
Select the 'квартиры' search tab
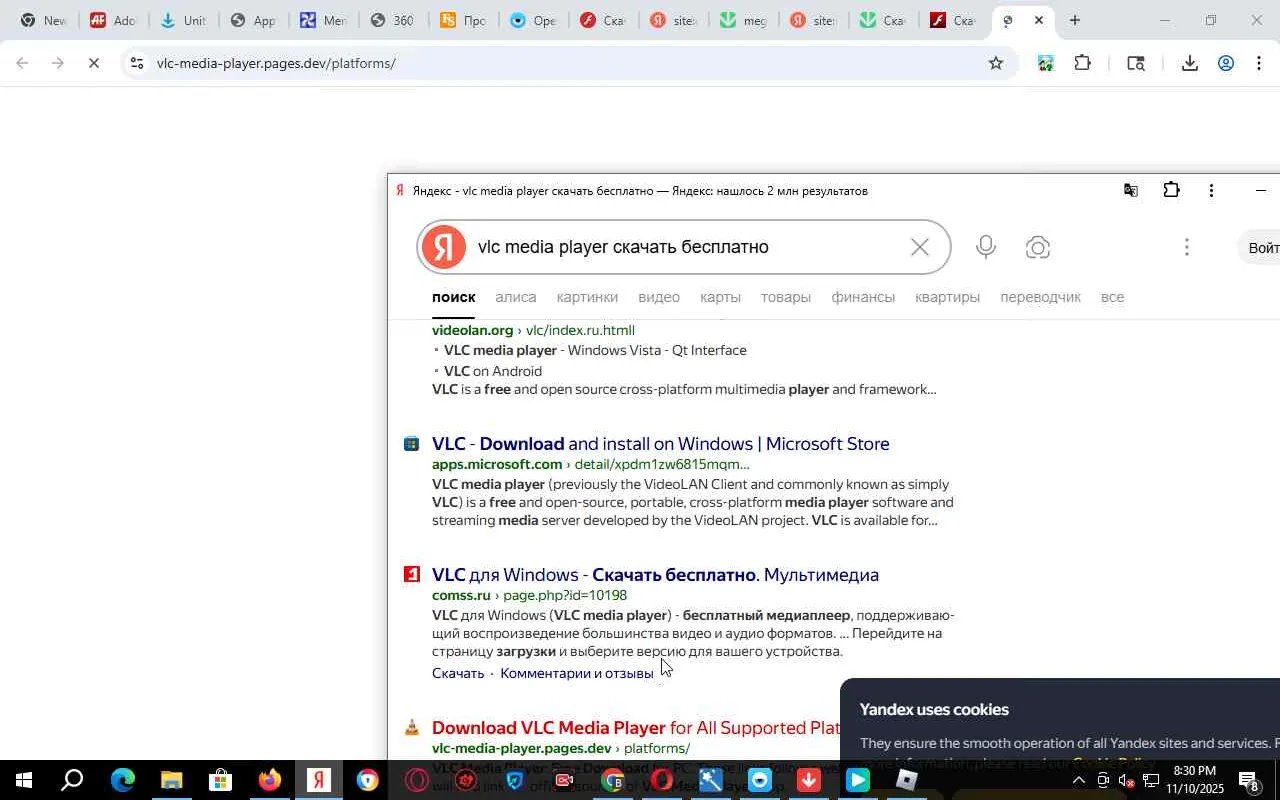pos(947,297)
